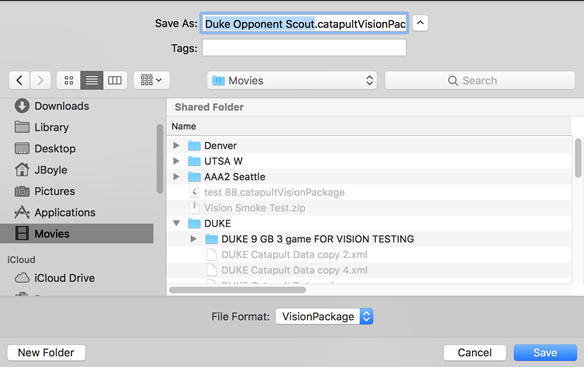Open Downloads in the sidebar
Viewport: 584px width, 367px height.
[x=52, y=106]
